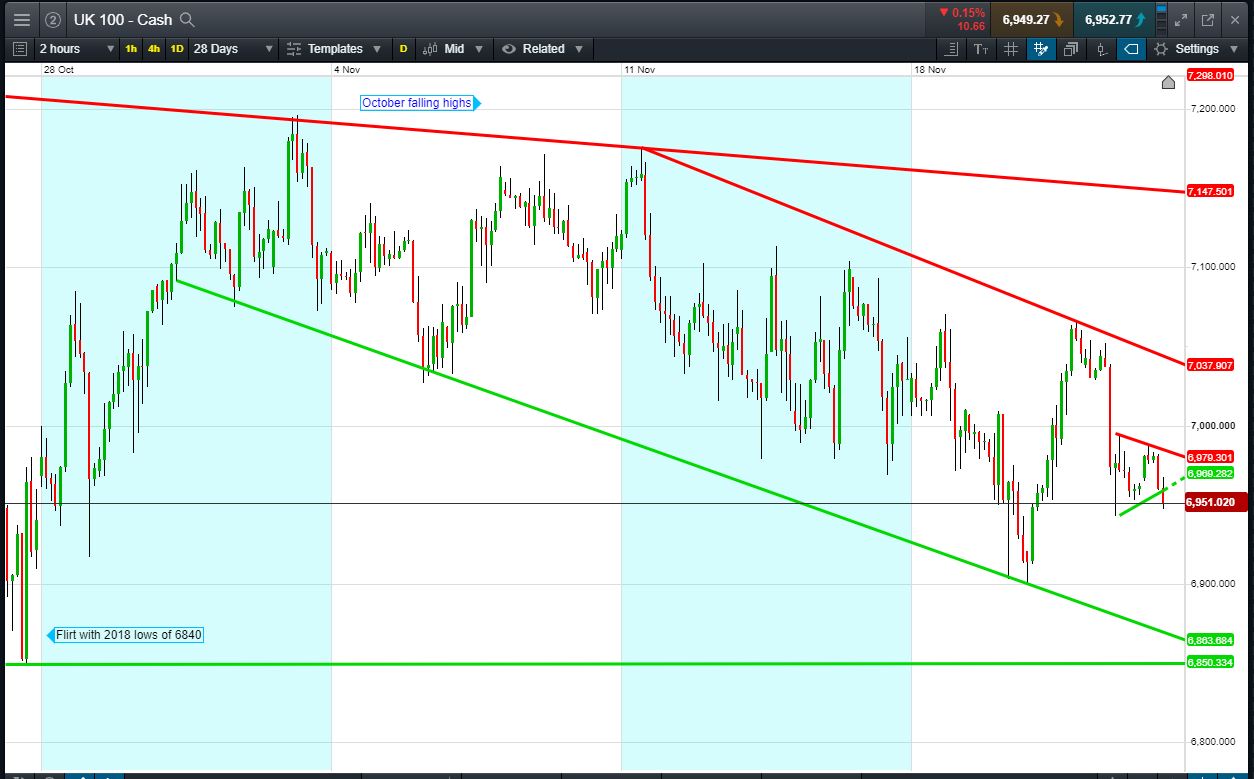
Task: Click the price depth ladder indicator
Action: pos(1160,19)
